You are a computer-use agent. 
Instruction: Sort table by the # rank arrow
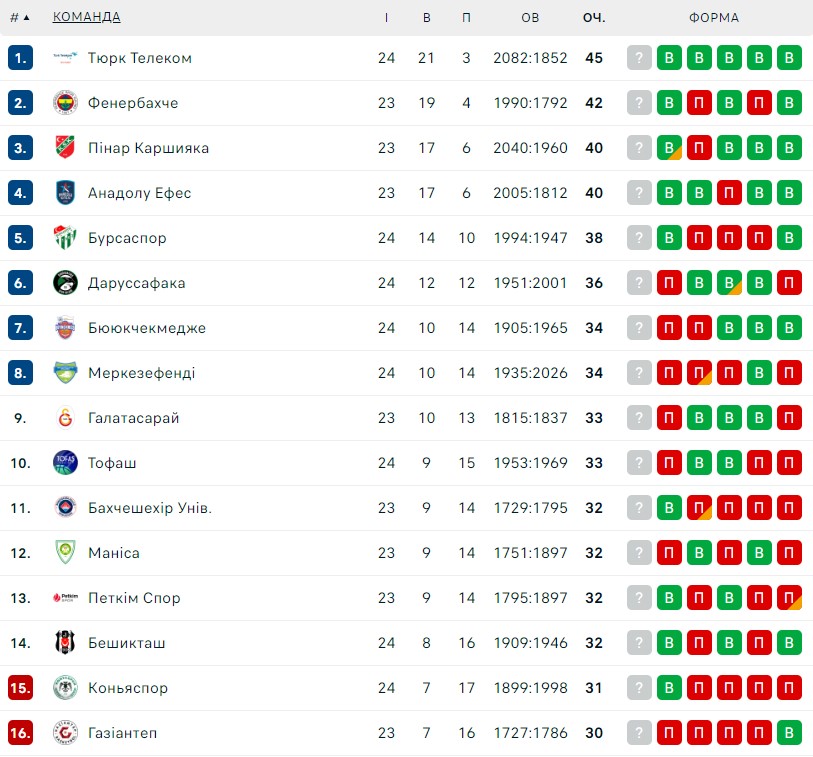[x=20, y=18]
